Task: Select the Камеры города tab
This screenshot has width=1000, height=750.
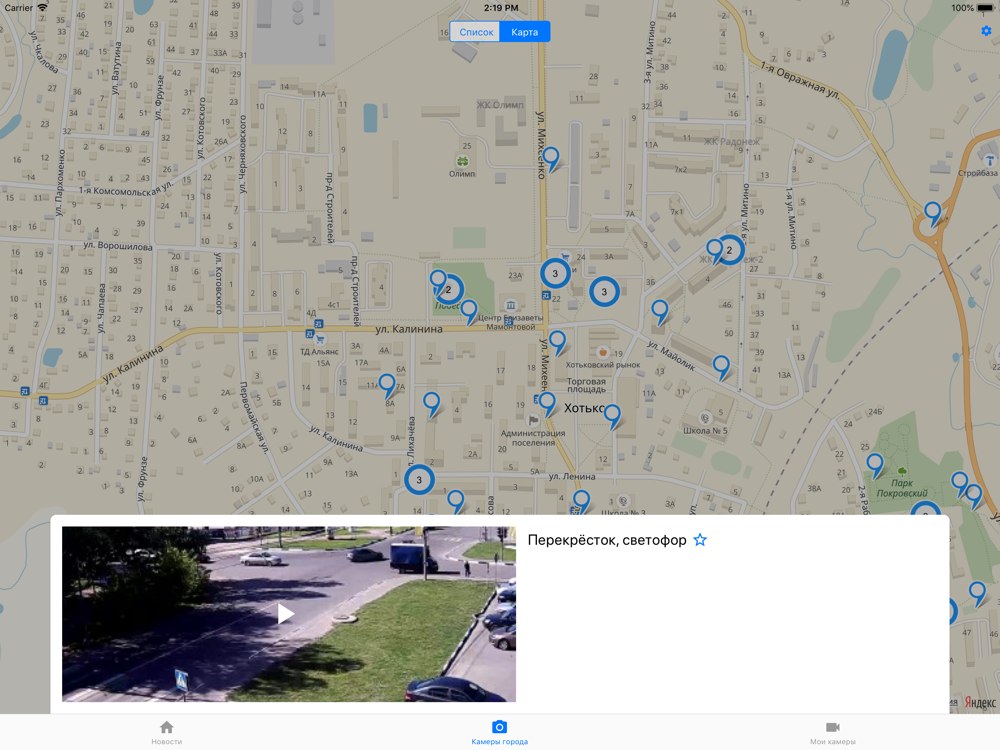Action: [499, 732]
